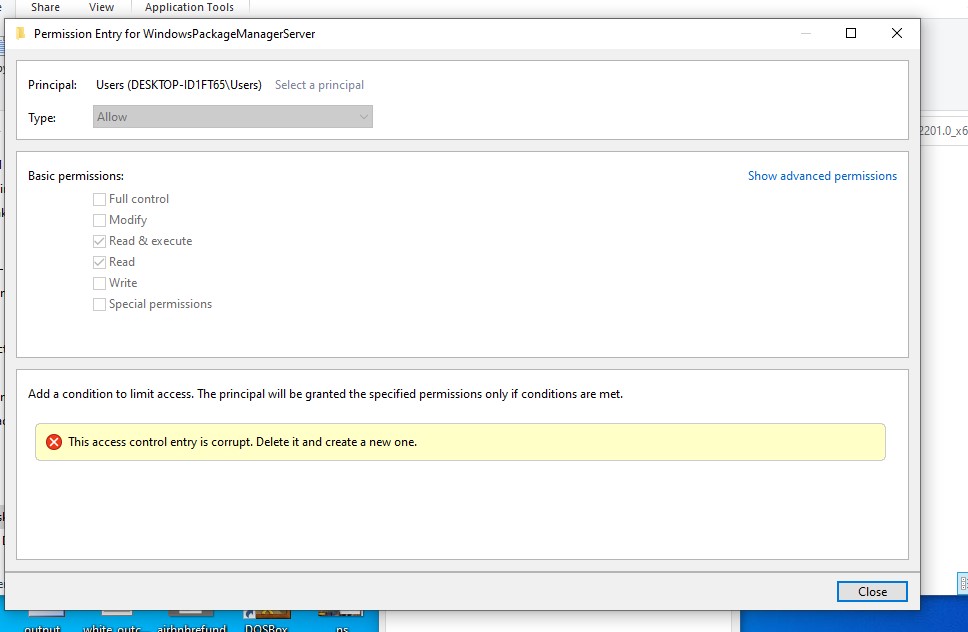Screen dimensions: 968x632
Task: Click the folder icon in dialog title bar
Action: [x=20, y=33]
